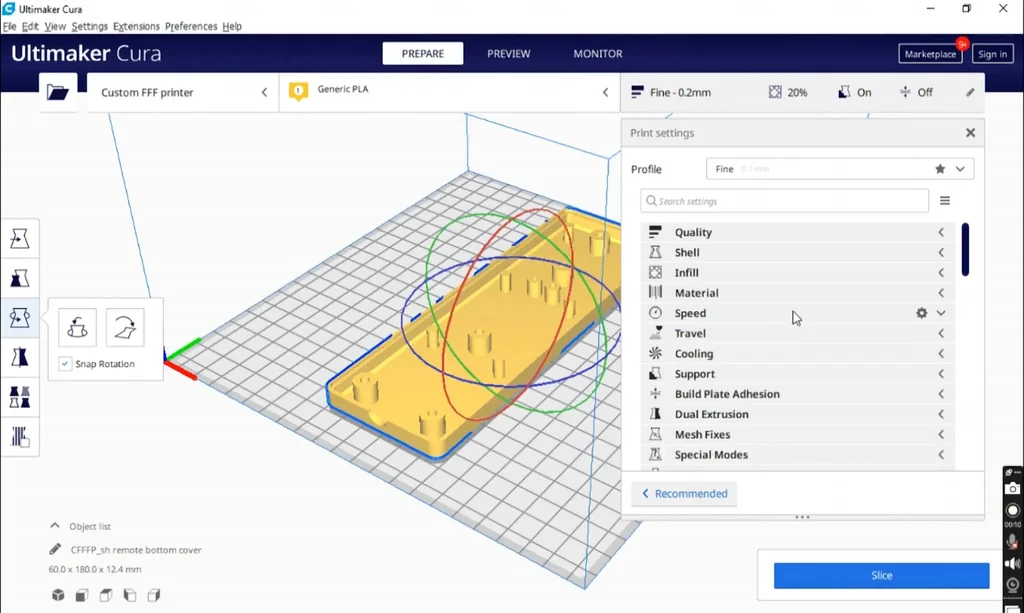Image resolution: width=1024 pixels, height=613 pixels.
Task: Switch to right side view cube icon
Action: click(154, 595)
